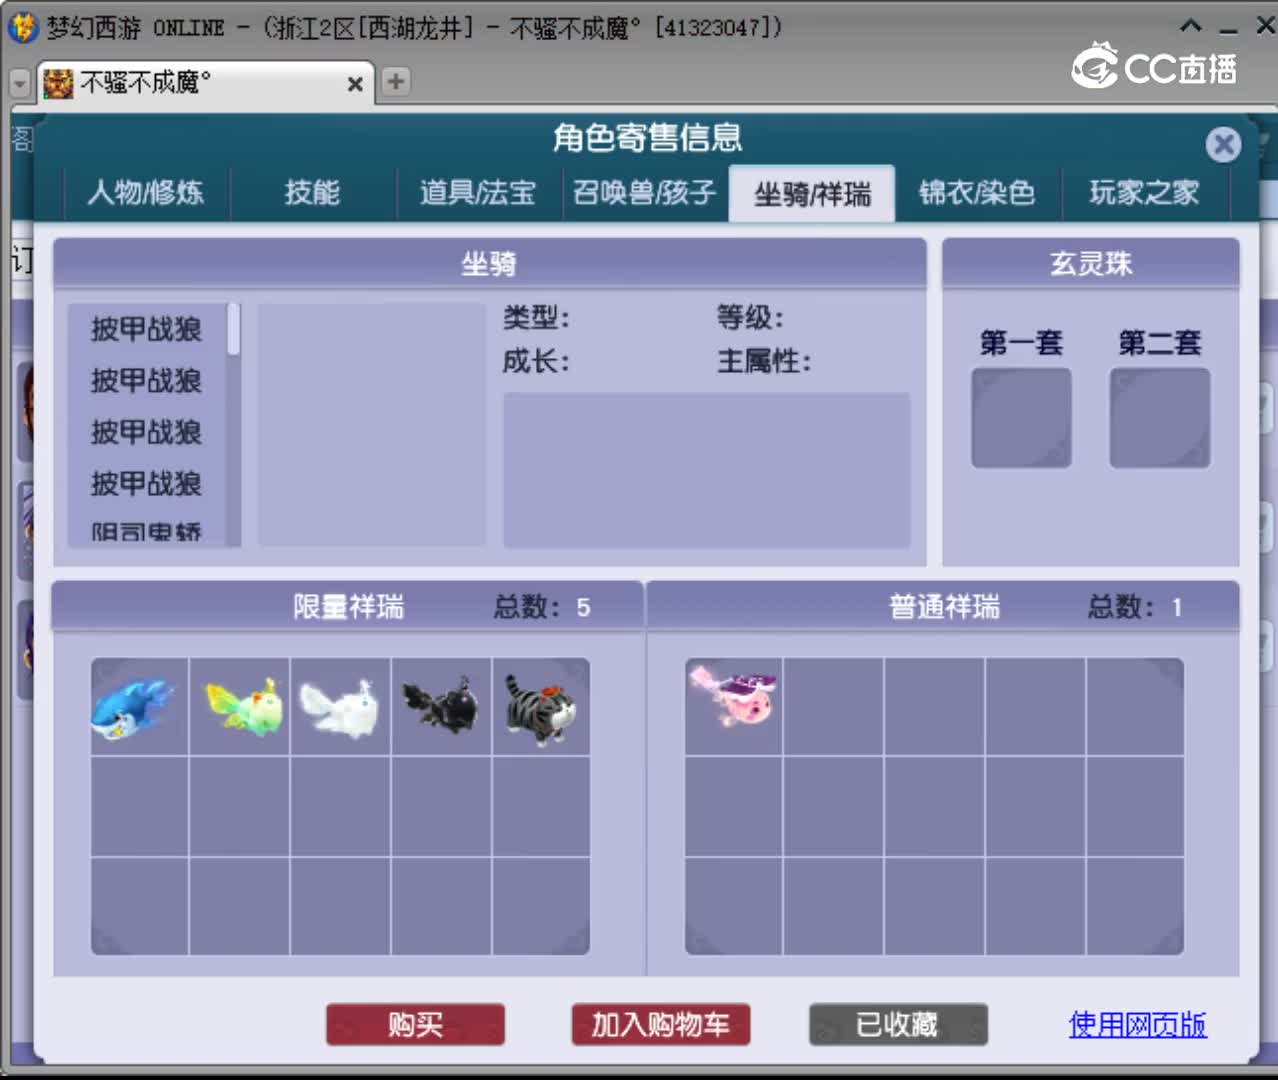Viewport: 1278px width, 1080px height.
Task: Click the 第二套 玄灵珠 slot
Action: [x=1160, y=418]
